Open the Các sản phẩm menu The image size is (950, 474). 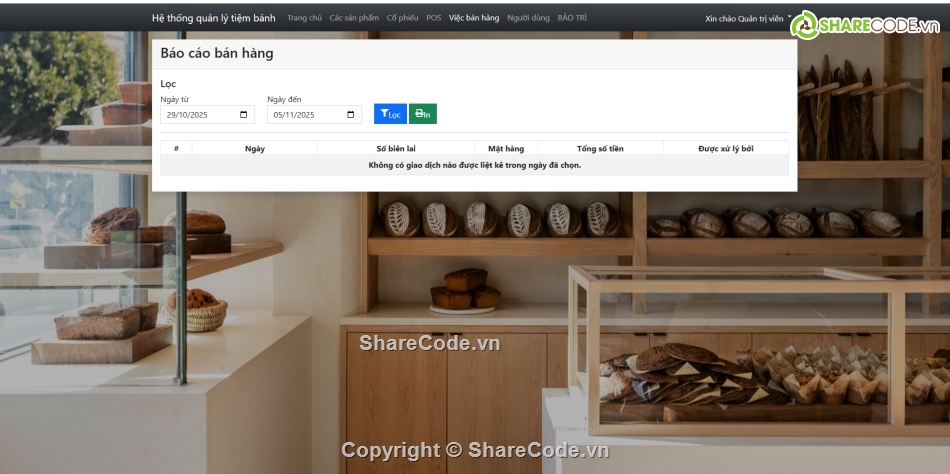point(354,18)
